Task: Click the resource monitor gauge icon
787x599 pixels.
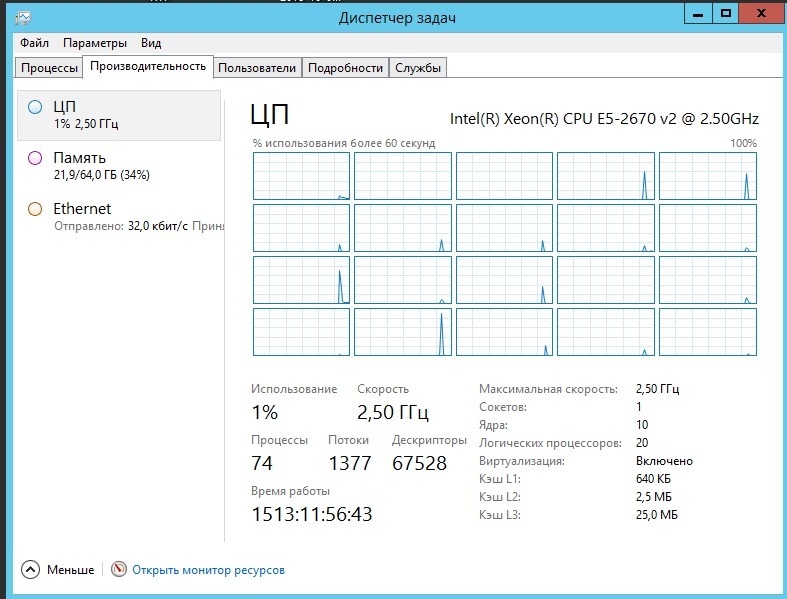Action: coord(119,570)
